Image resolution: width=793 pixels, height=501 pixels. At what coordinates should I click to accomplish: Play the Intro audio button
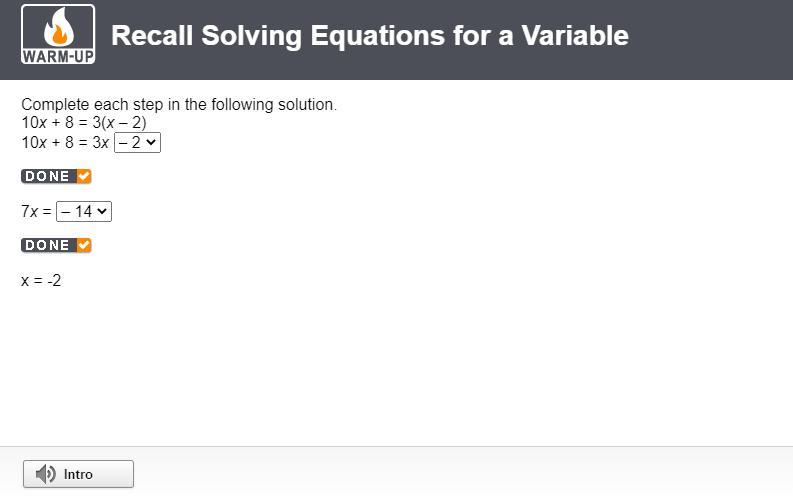click(78, 474)
